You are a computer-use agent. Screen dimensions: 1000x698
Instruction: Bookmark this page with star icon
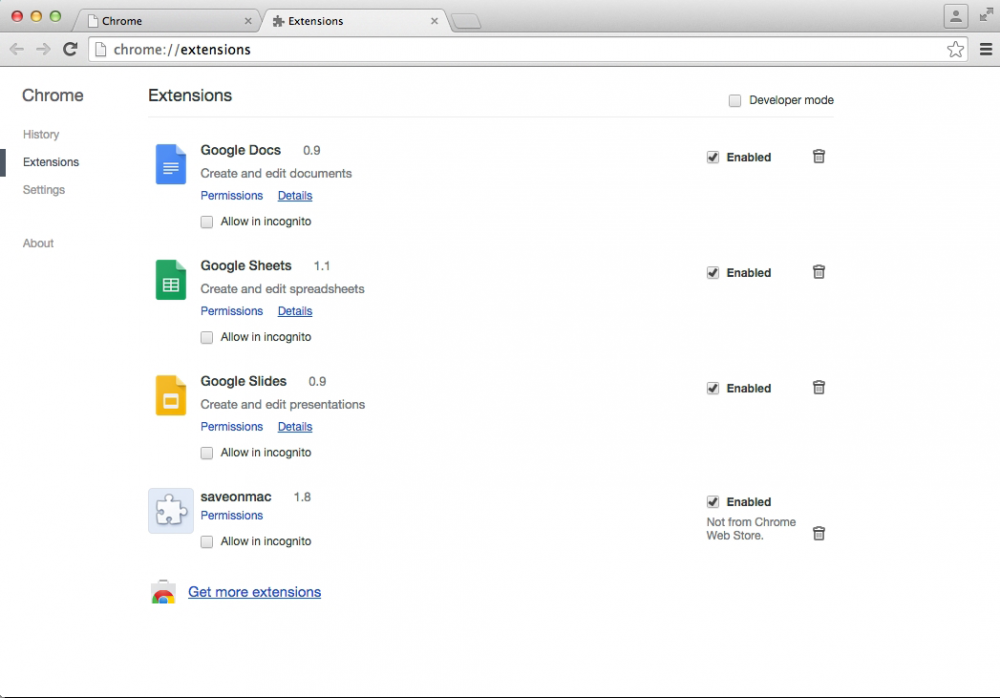(955, 49)
